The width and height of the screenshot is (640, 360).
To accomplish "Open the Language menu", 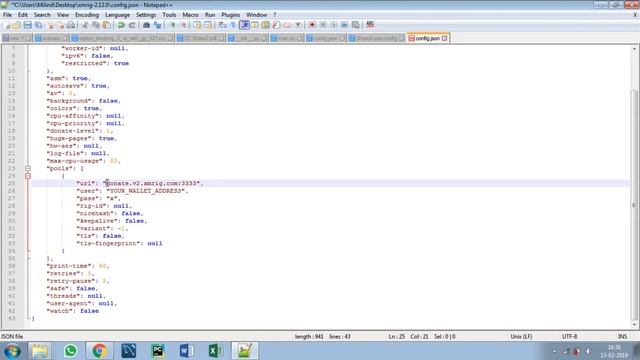I will (x=117, y=15).
